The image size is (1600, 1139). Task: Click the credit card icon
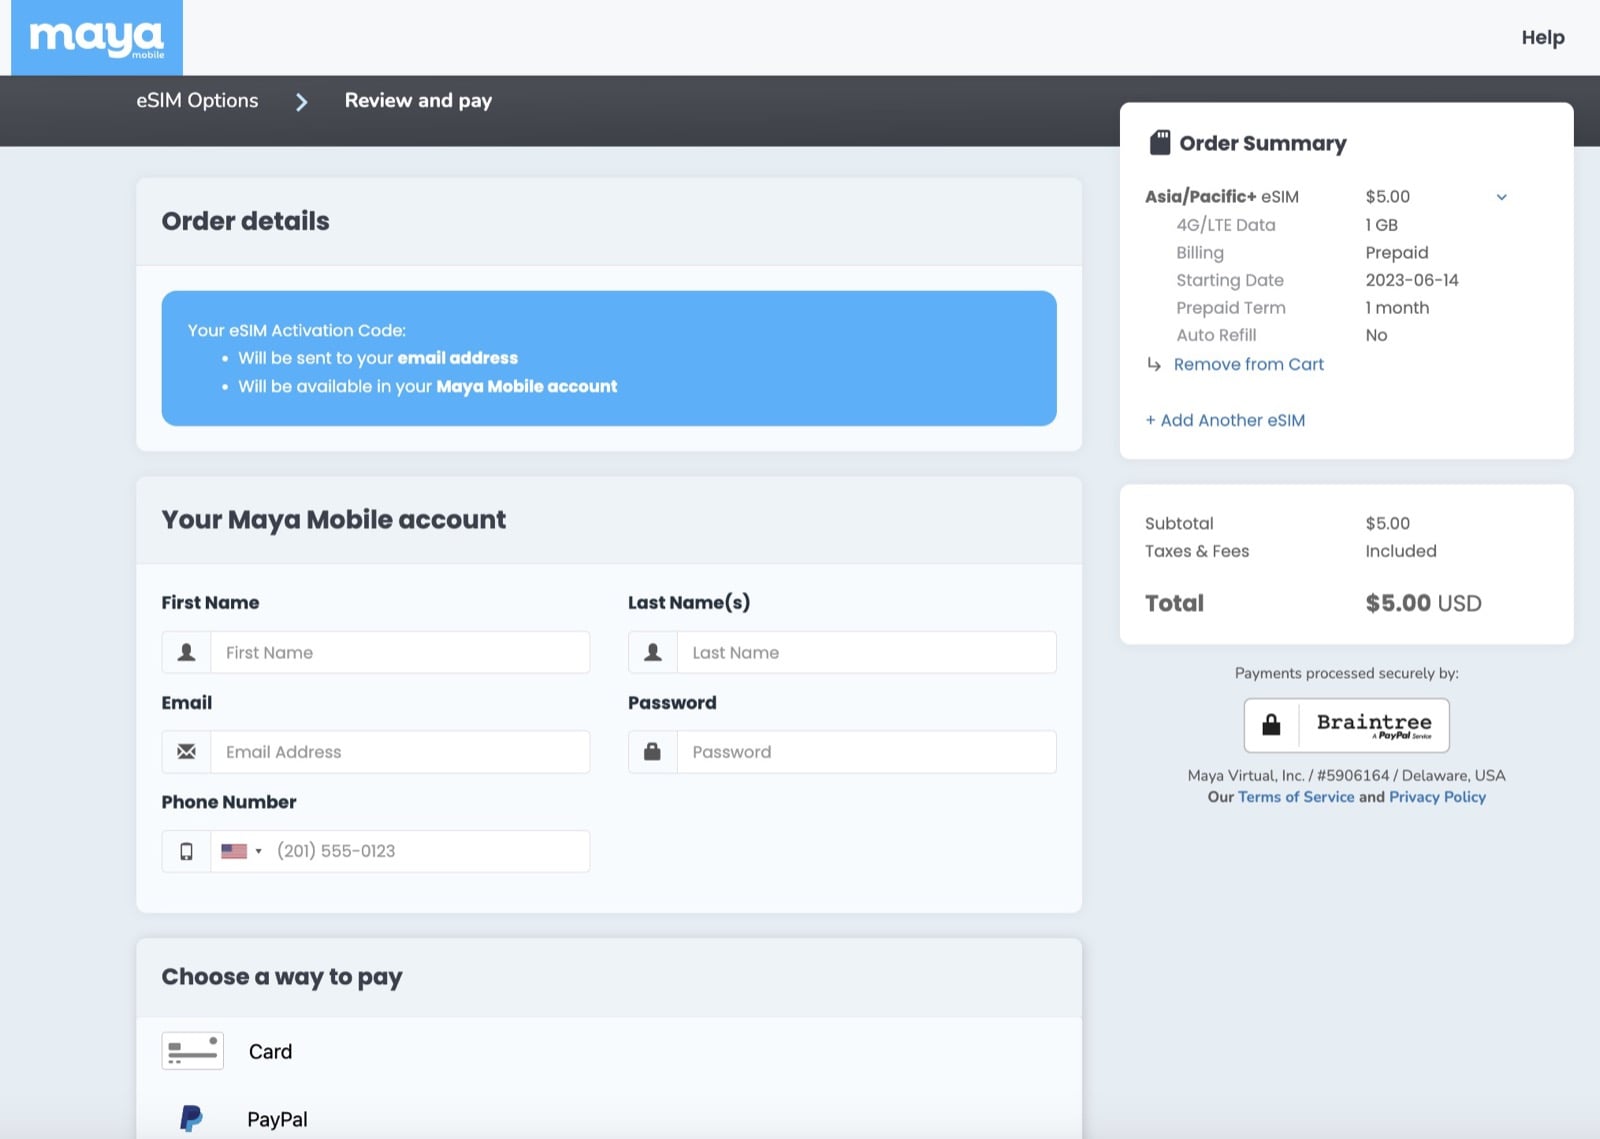(x=193, y=1051)
